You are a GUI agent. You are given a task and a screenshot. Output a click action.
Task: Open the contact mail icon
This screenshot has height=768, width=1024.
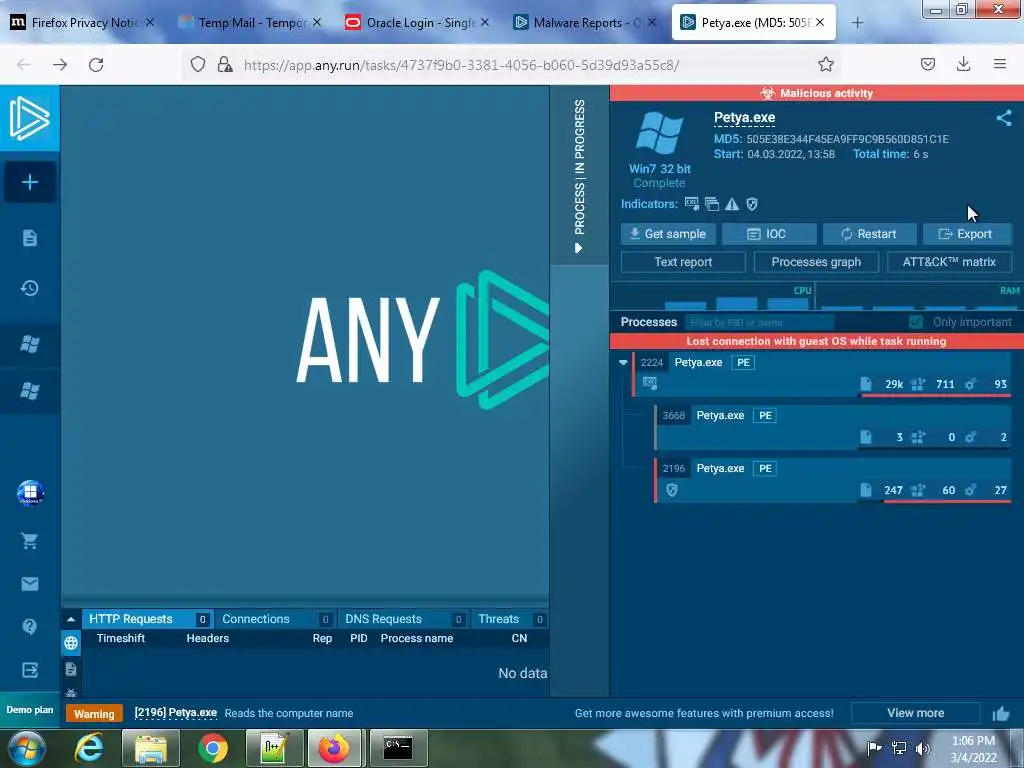coord(29,584)
